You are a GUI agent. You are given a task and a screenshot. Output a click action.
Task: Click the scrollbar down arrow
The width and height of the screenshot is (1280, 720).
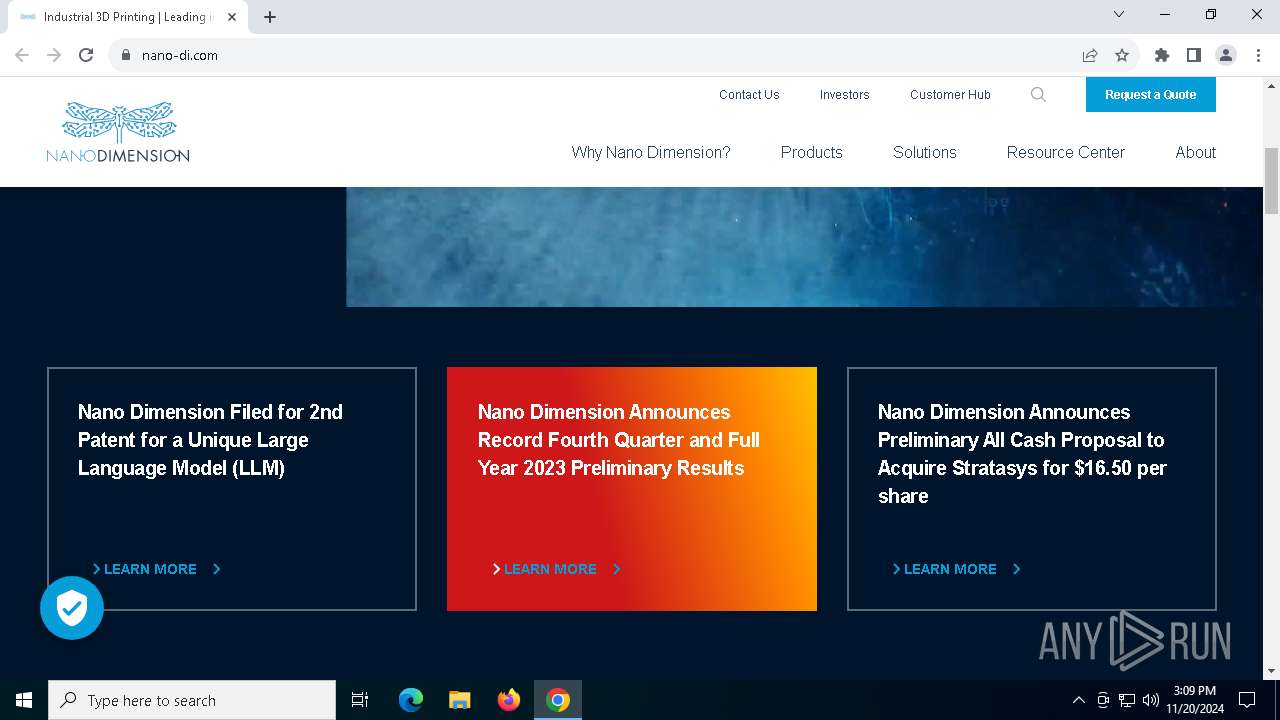(x=1271, y=671)
